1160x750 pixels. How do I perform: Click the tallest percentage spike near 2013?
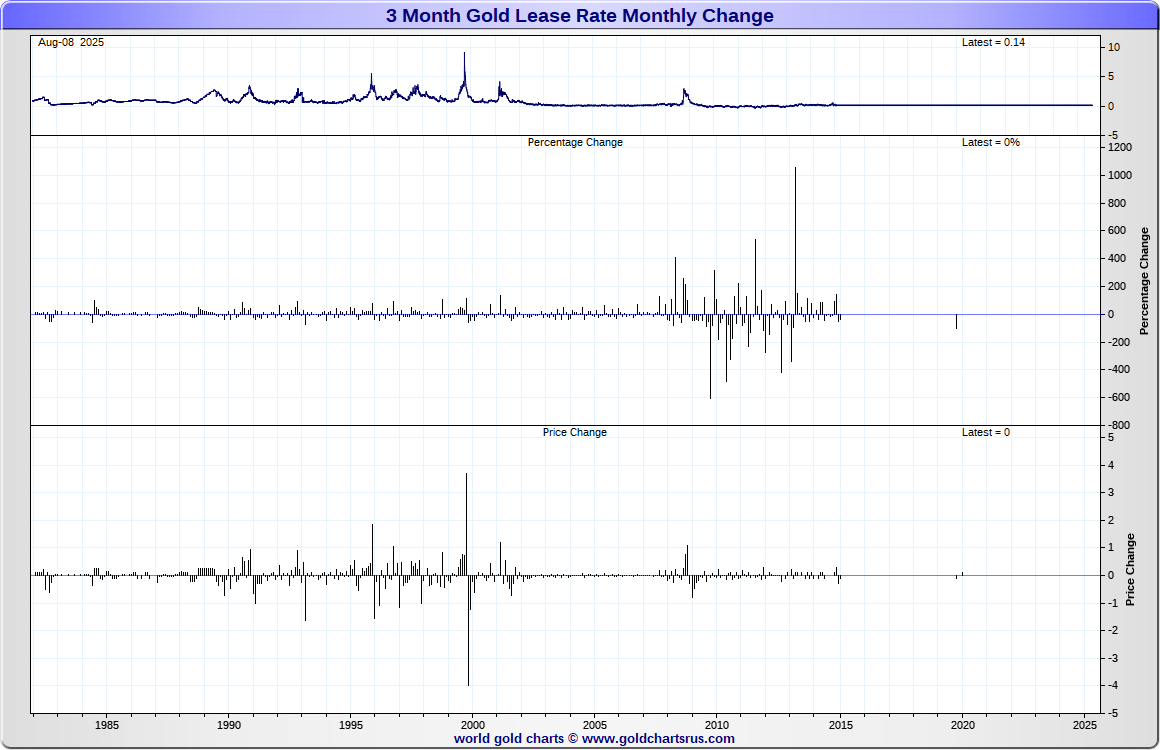click(x=795, y=240)
